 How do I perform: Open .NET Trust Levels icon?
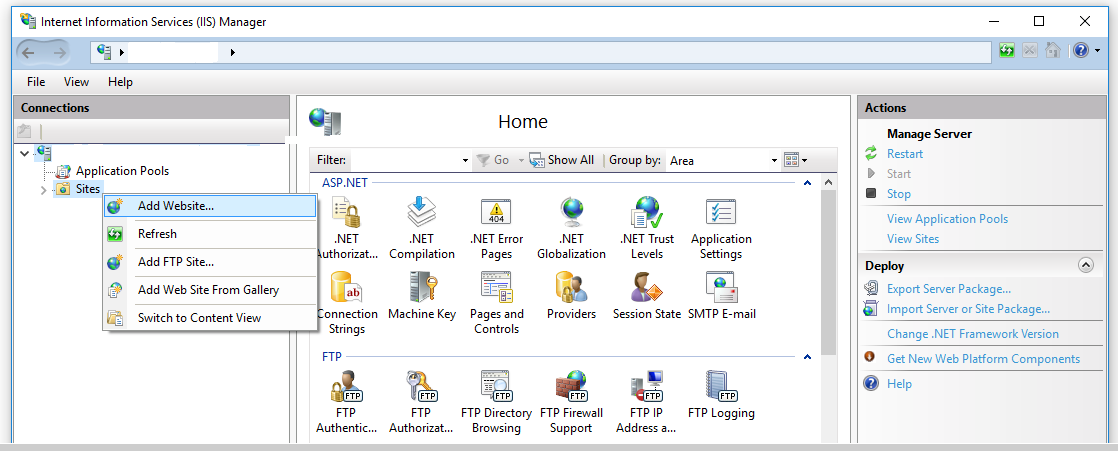tap(647, 228)
